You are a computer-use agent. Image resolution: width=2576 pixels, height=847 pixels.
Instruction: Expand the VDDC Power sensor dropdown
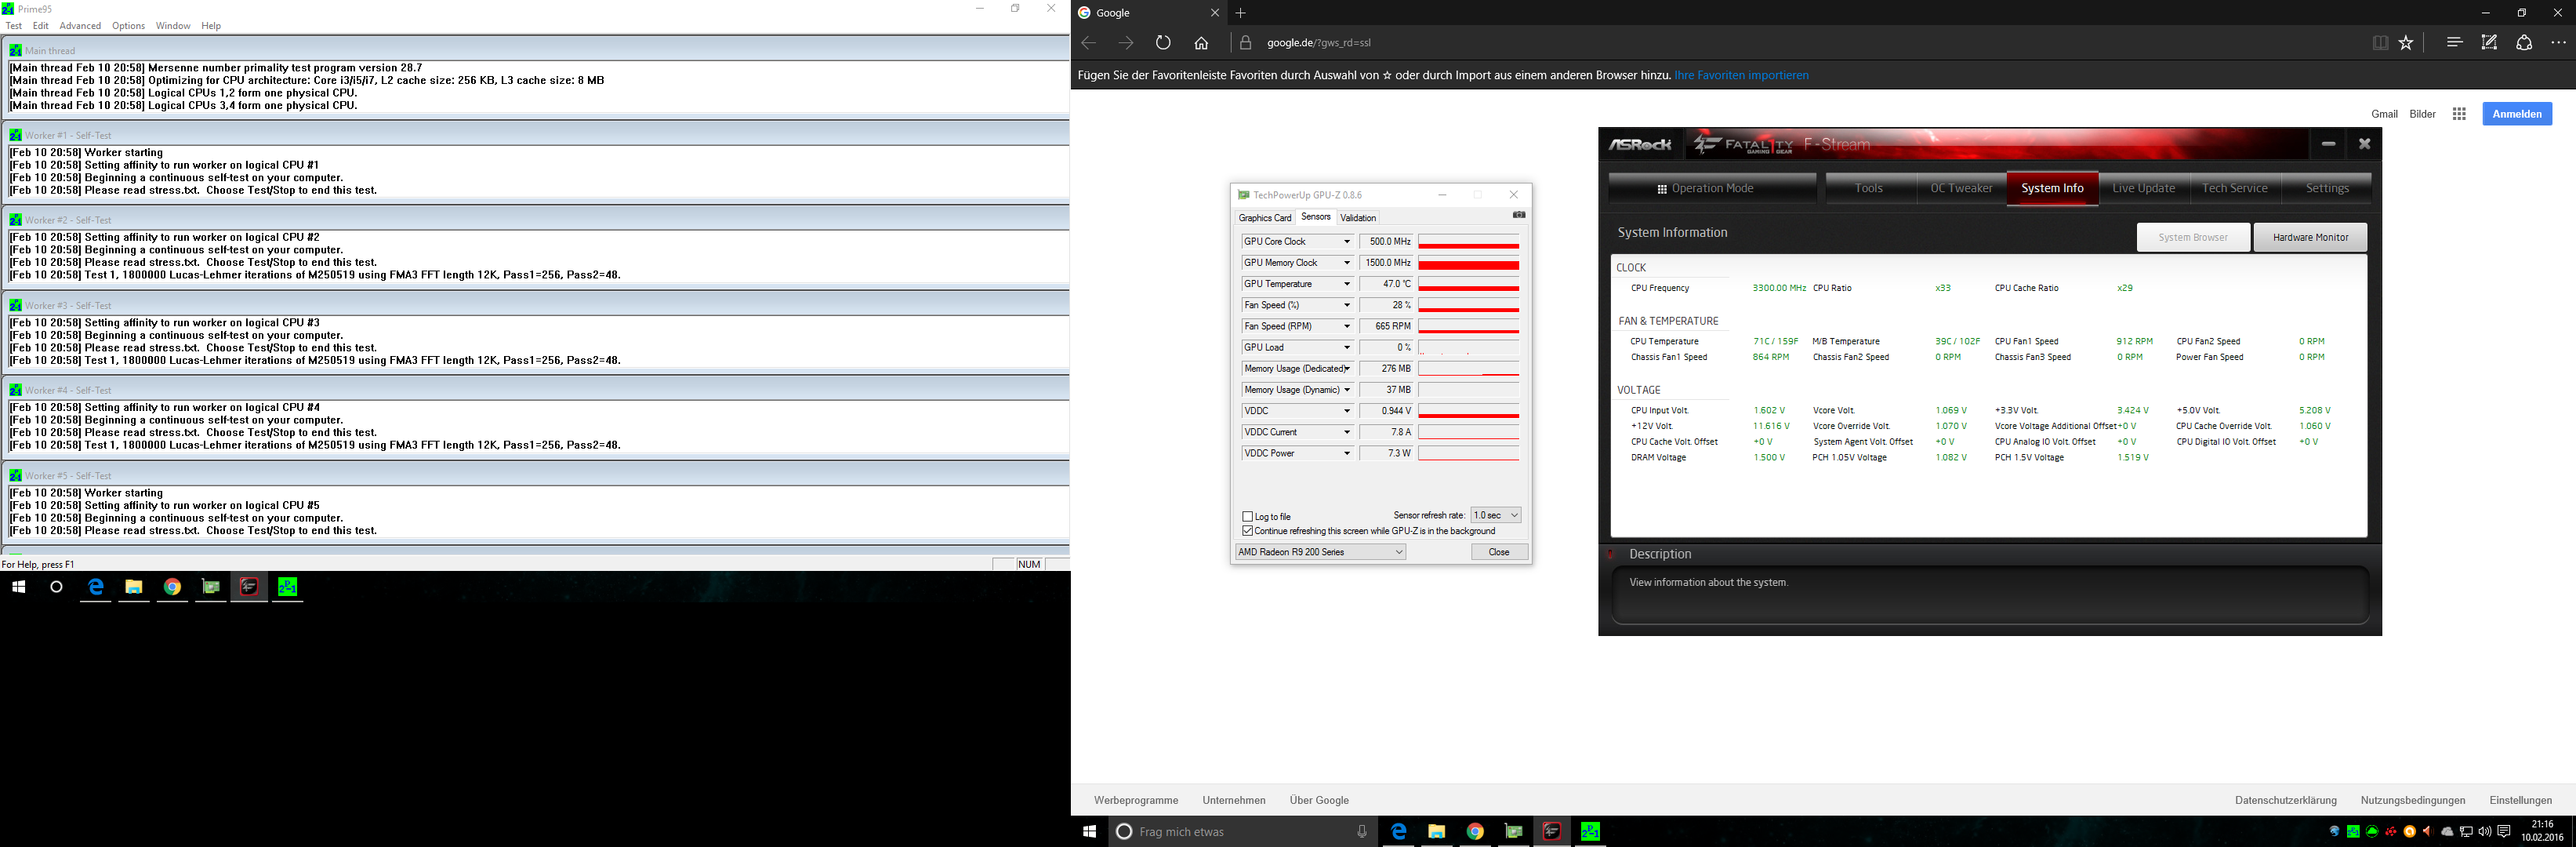(1346, 454)
